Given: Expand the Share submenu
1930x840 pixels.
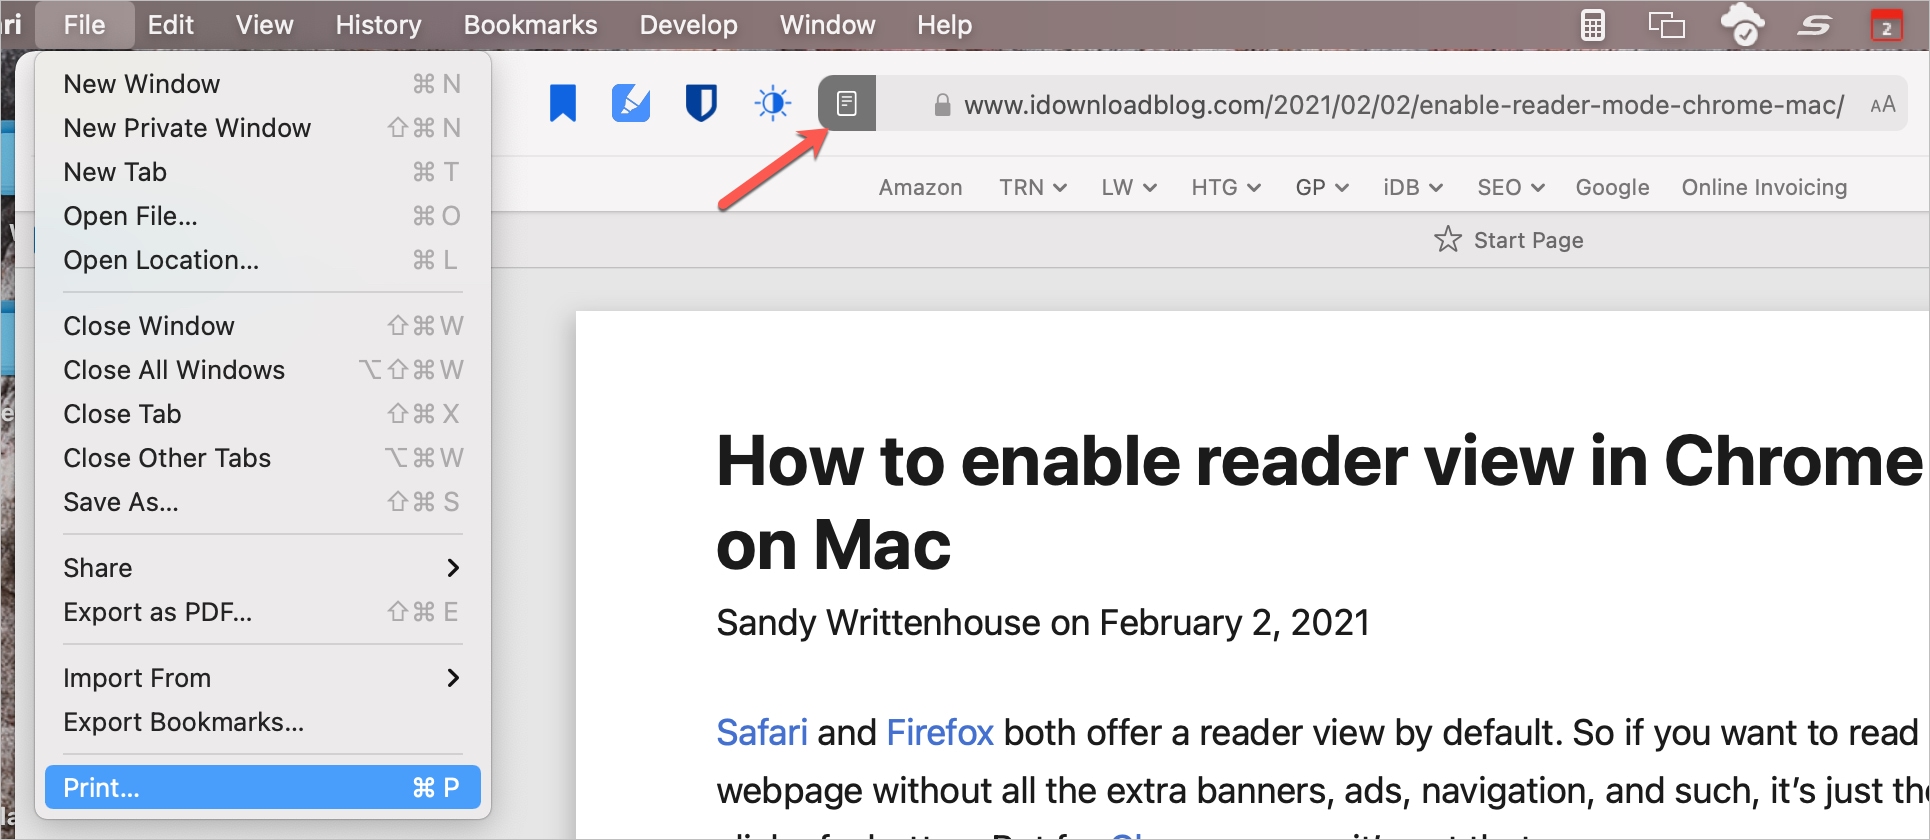Looking at the screenshot, I should tap(262, 568).
